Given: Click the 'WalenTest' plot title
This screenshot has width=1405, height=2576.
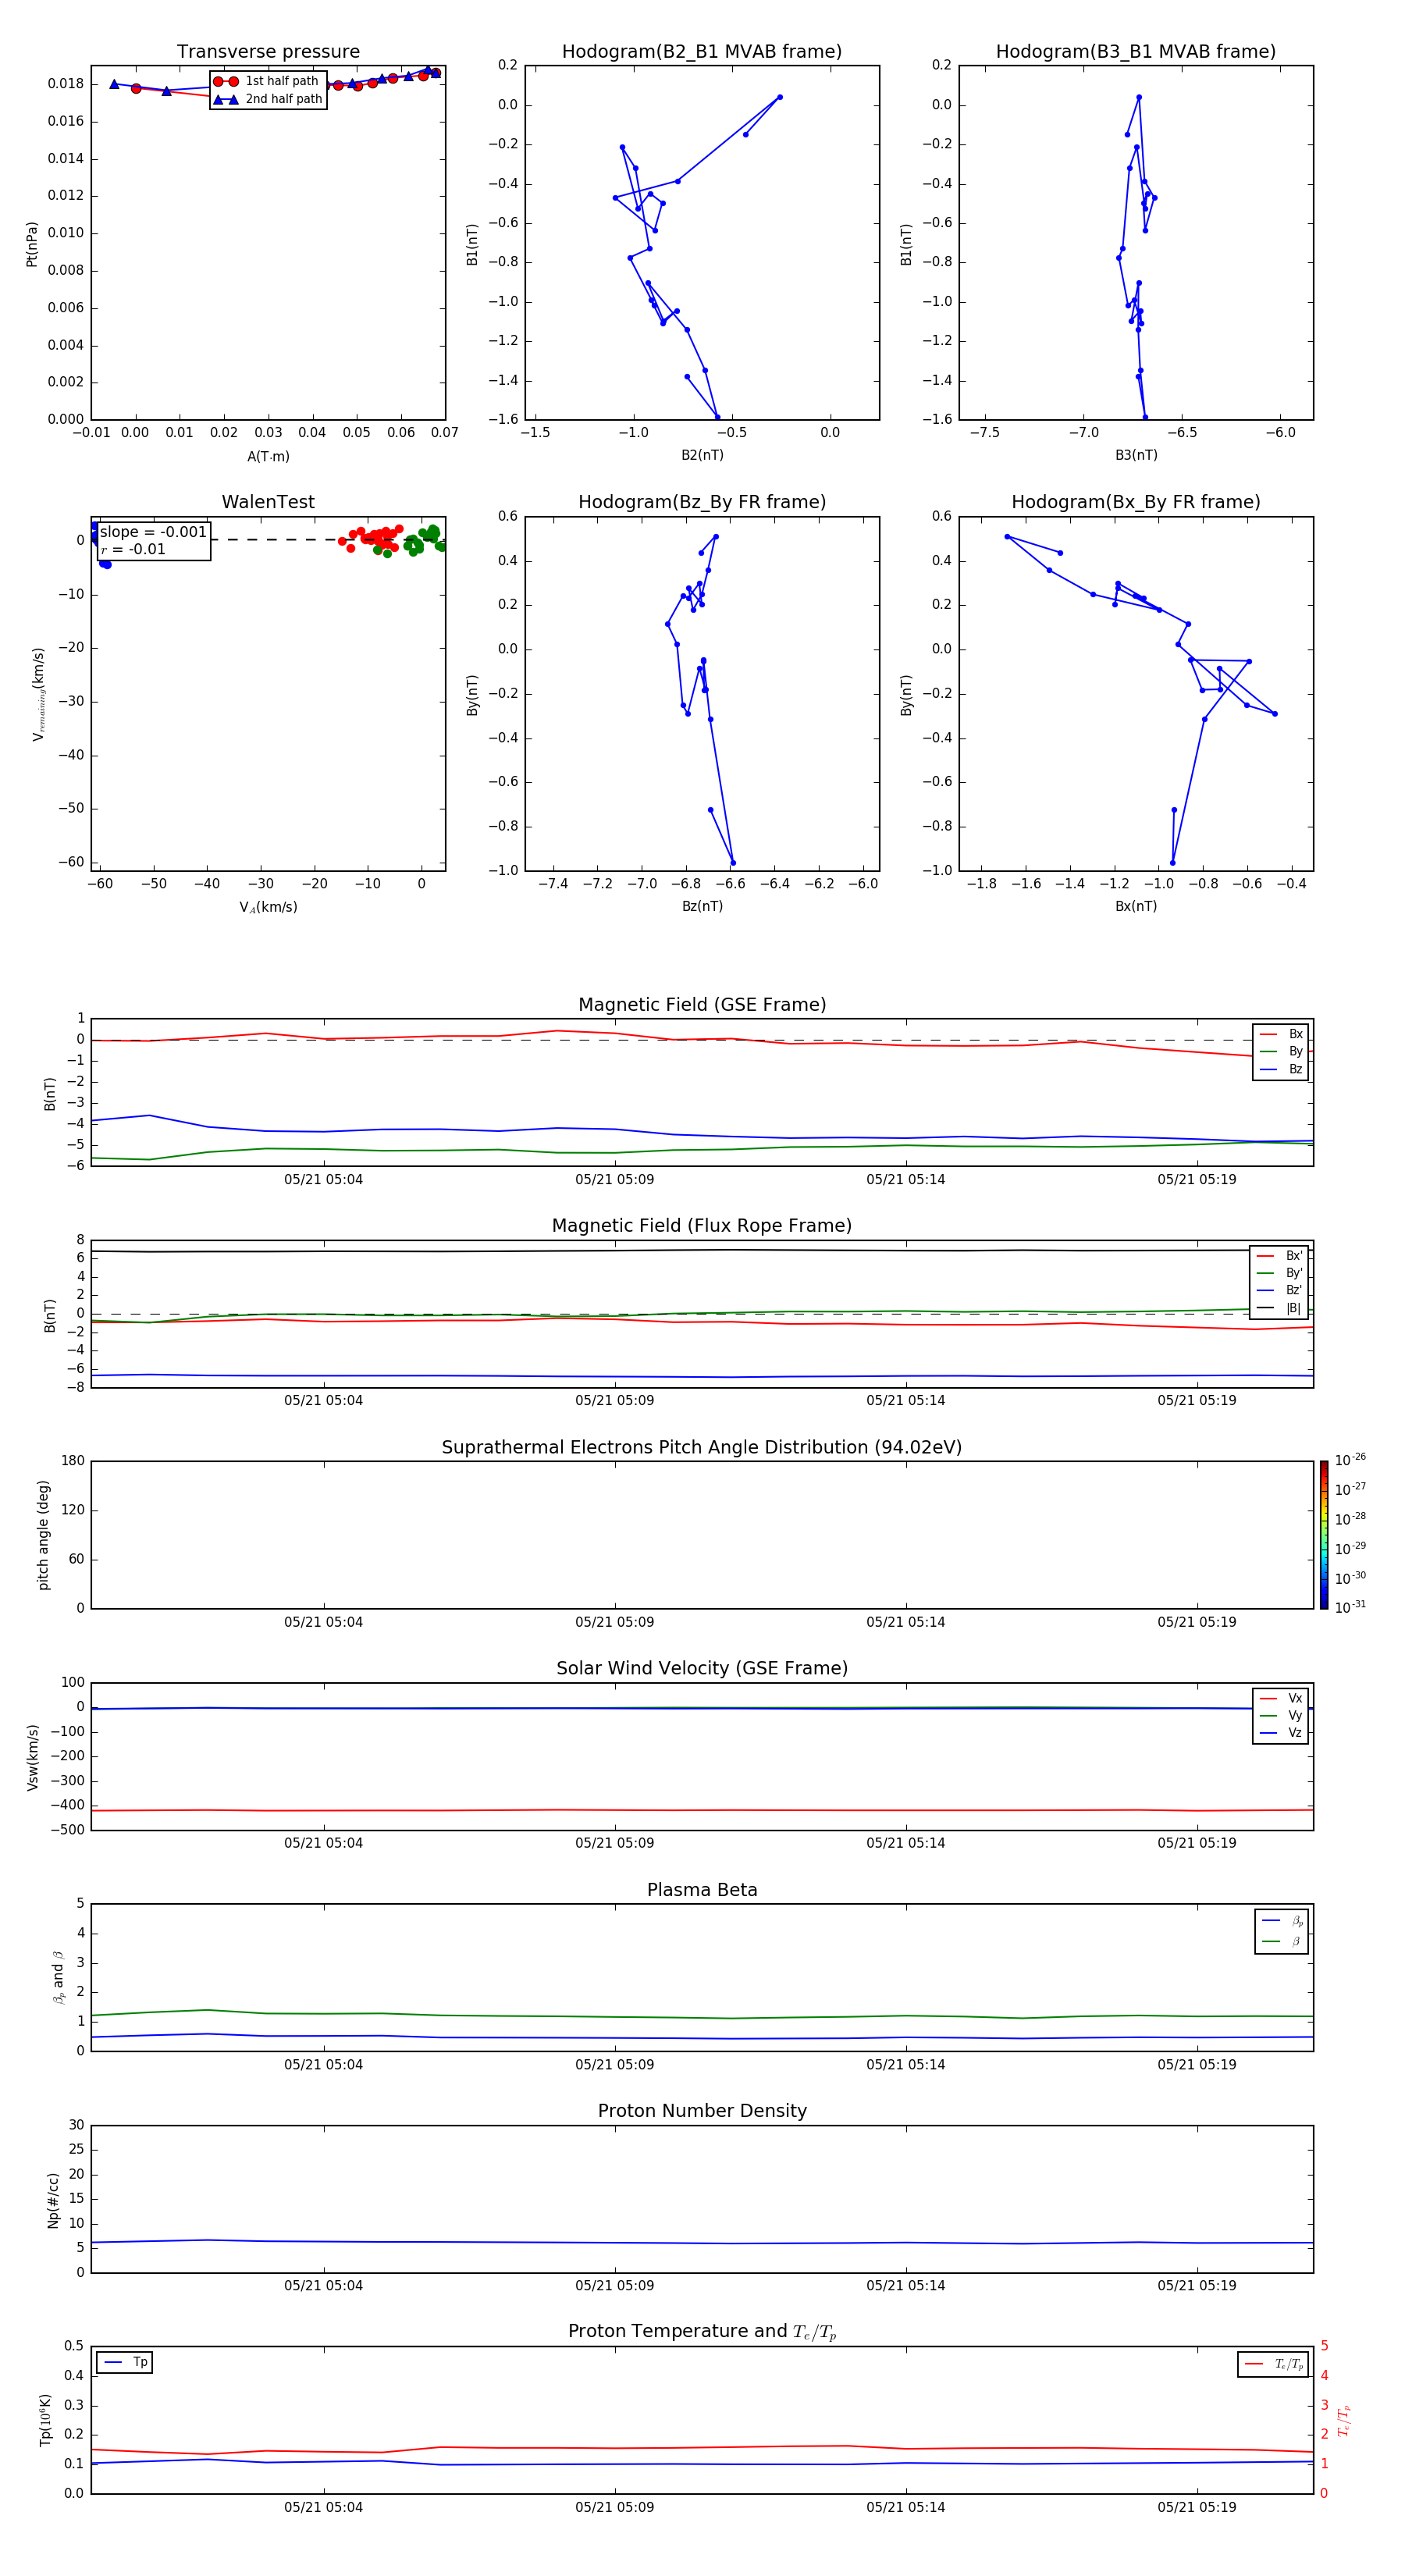Looking at the screenshot, I should [268, 502].
